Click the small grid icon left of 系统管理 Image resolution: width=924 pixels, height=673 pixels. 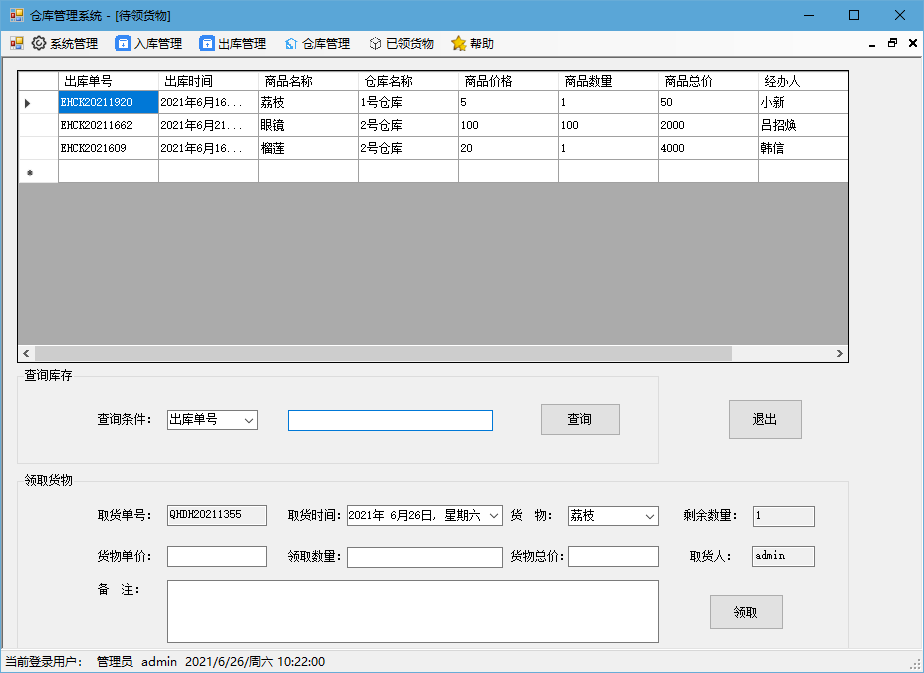pos(14,43)
